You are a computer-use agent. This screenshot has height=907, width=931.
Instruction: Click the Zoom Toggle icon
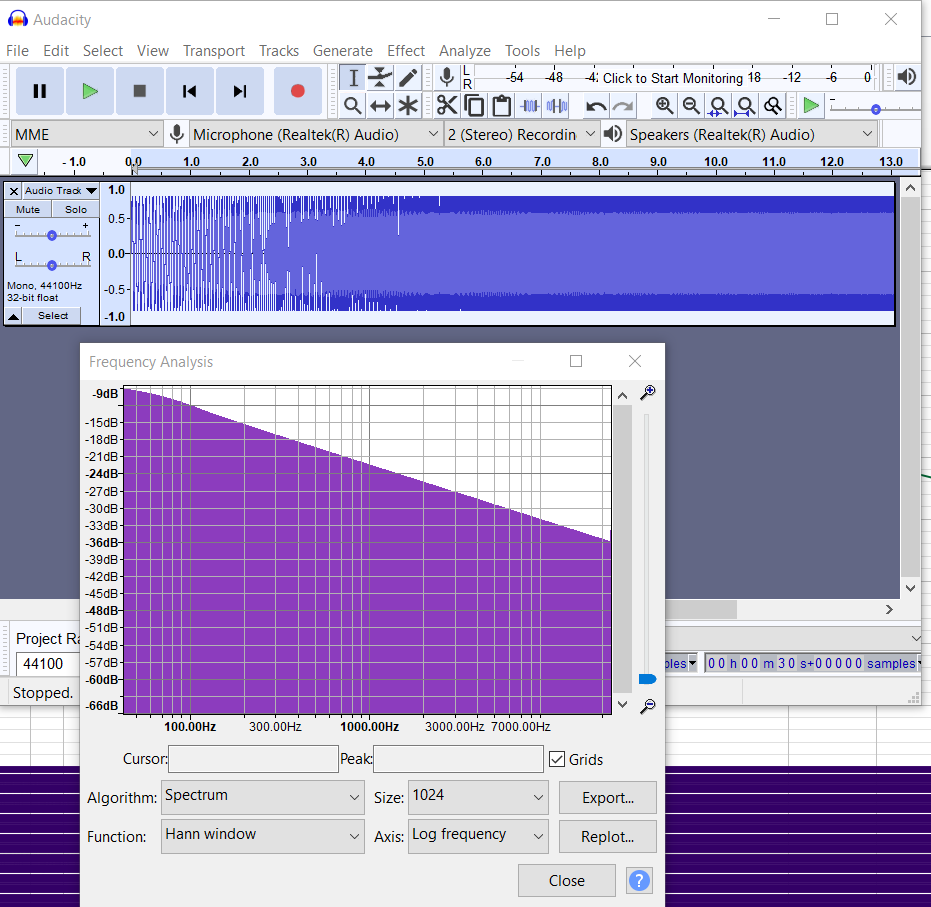[x=773, y=106]
